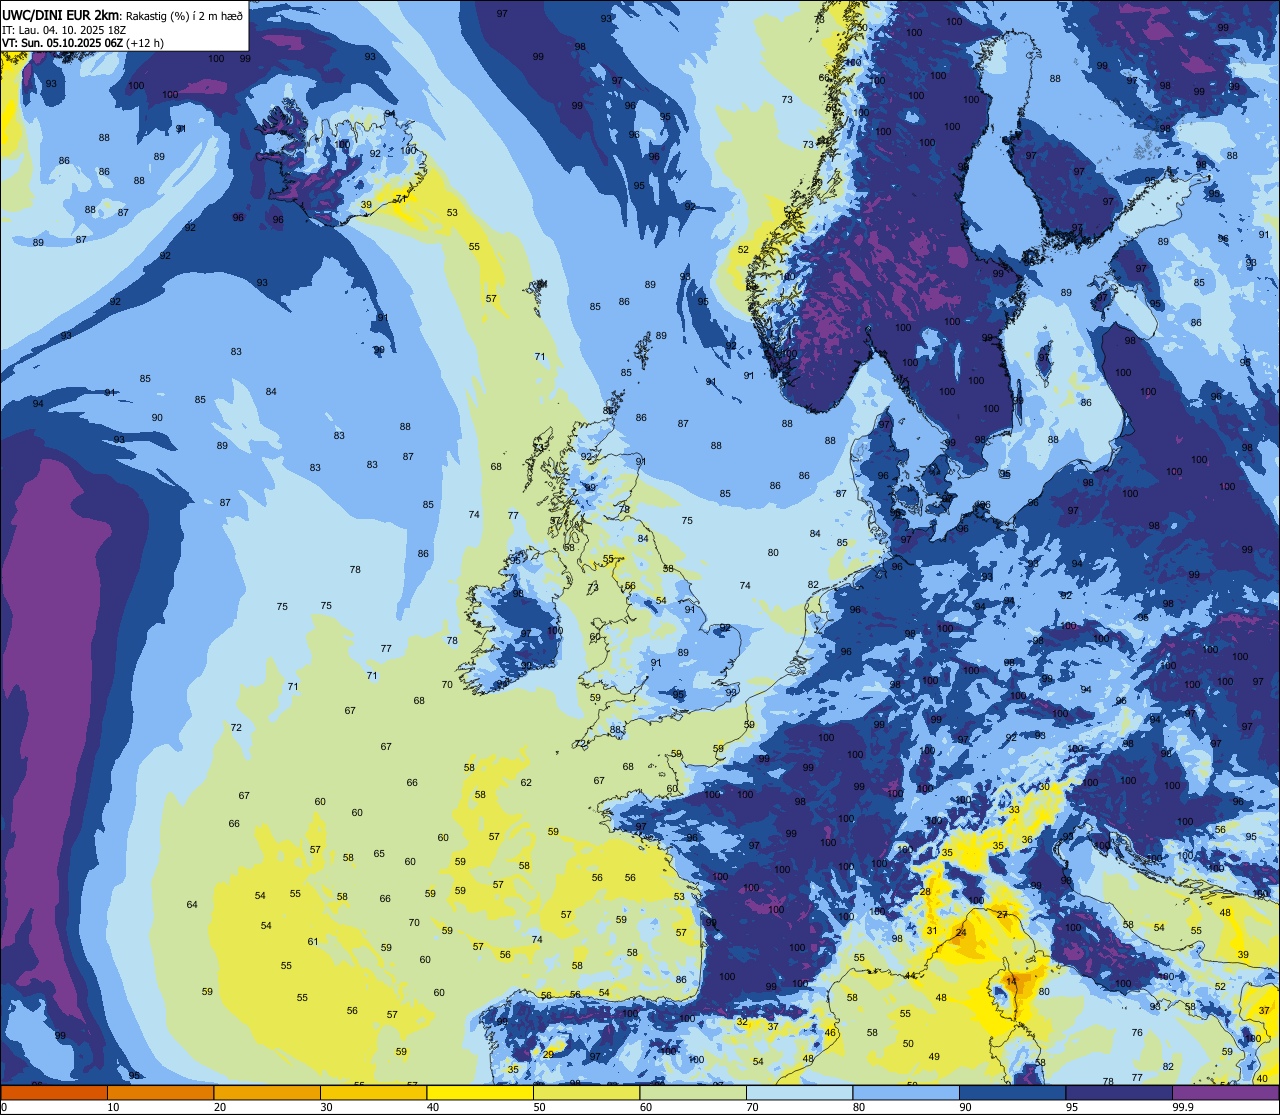Click the 40–50 bright yellow legend swatch
Screen dimensions: 1280x1115
coord(480,1092)
